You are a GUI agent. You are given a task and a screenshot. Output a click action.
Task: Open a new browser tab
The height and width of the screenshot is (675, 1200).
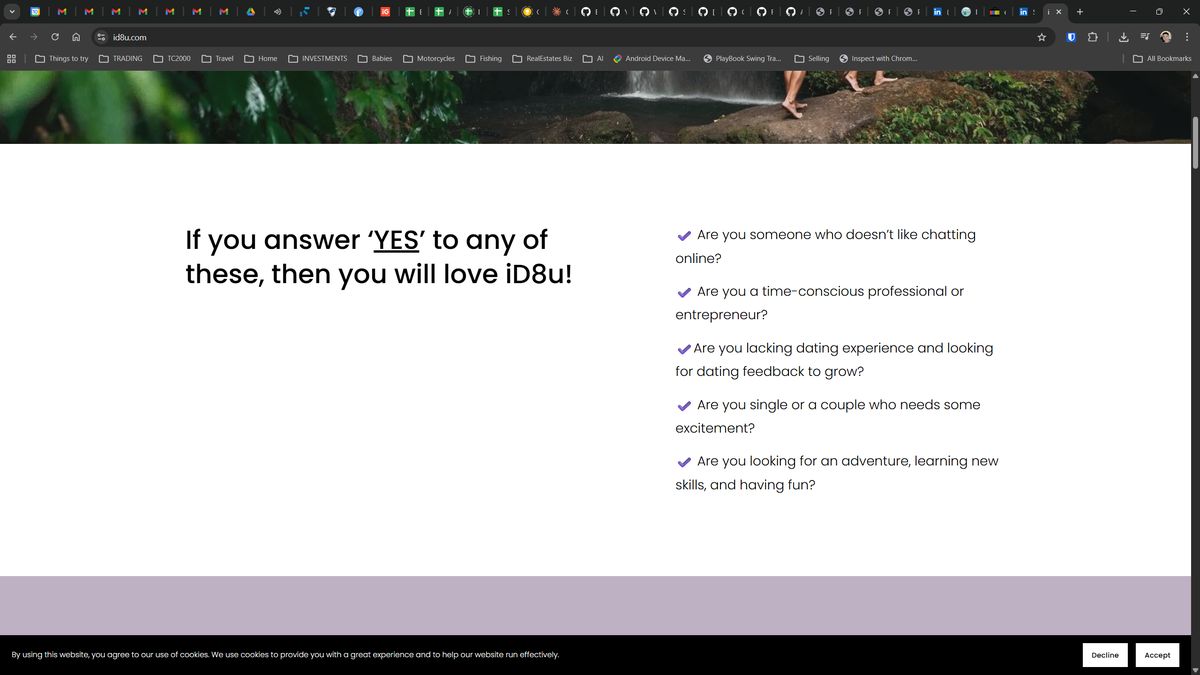(1080, 12)
